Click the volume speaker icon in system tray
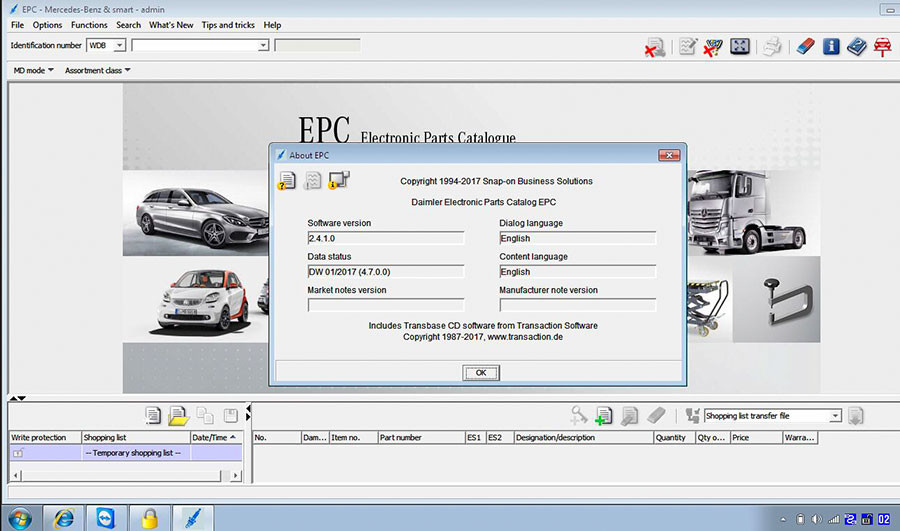The image size is (900, 531). coord(816,520)
